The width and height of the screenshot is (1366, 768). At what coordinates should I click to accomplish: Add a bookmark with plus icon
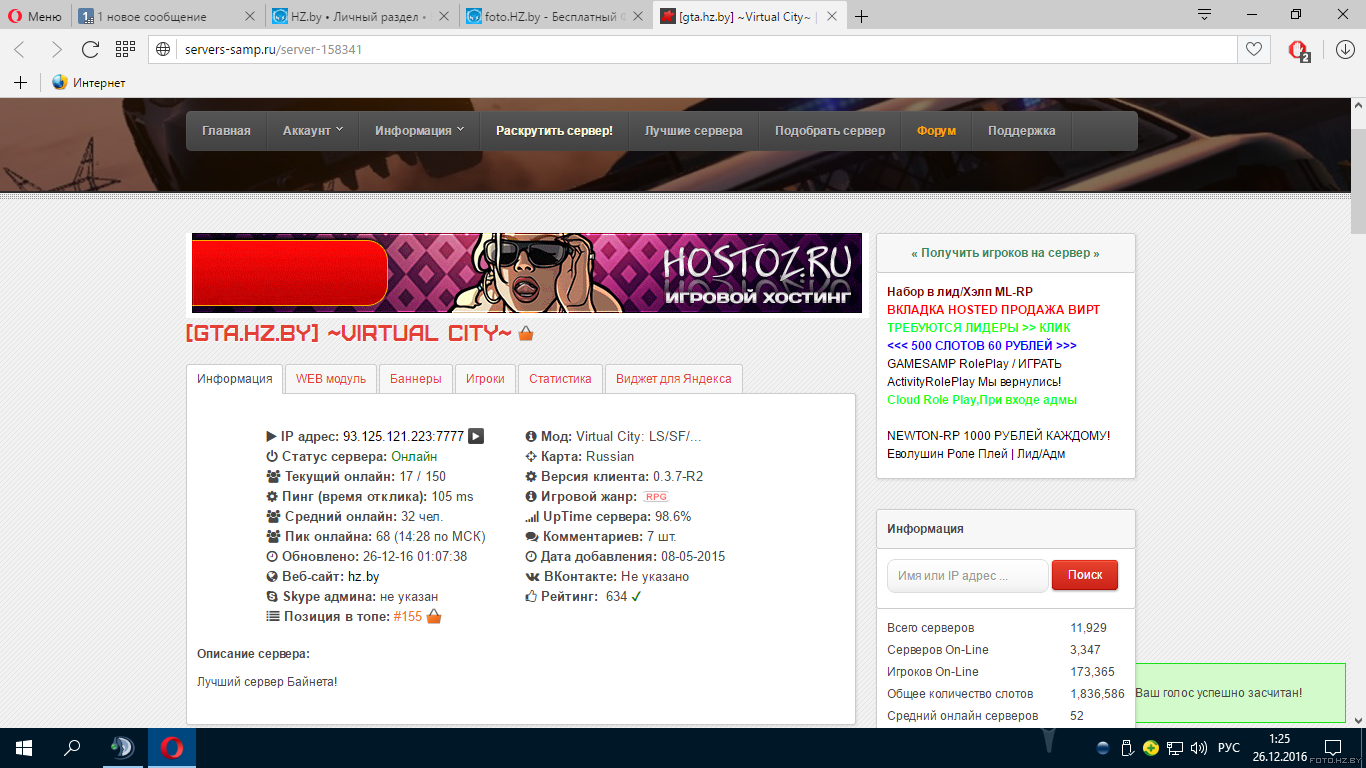point(20,83)
